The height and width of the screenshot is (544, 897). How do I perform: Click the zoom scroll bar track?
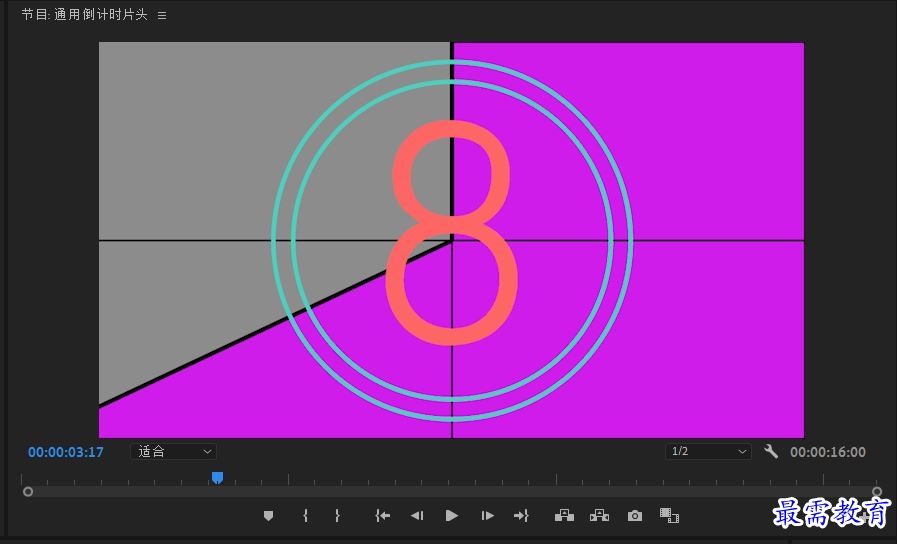(x=452, y=492)
